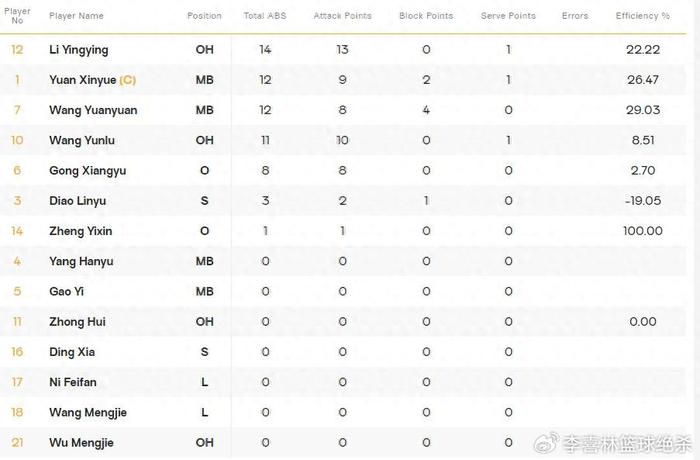Click the Wu Mengjie player name

click(81, 443)
